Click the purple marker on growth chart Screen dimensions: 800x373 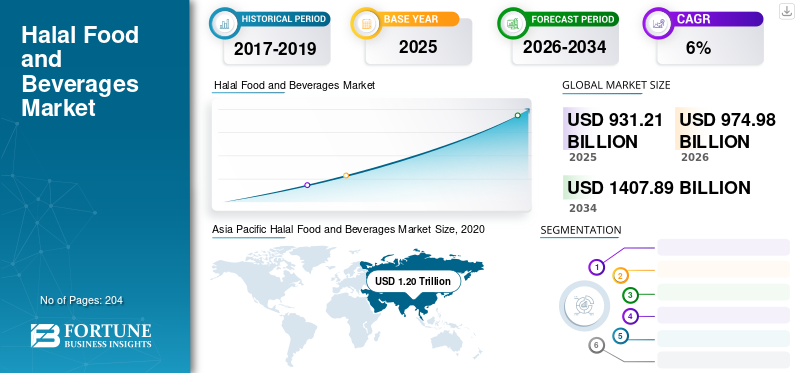pyautogui.click(x=307, y=185)
